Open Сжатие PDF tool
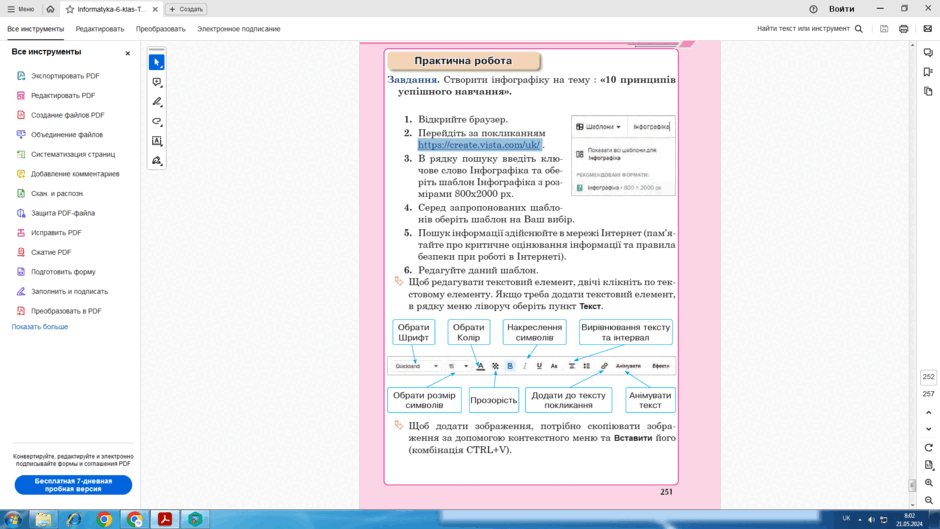The width and height of the screenshot is (940, 529). [50, 253]
